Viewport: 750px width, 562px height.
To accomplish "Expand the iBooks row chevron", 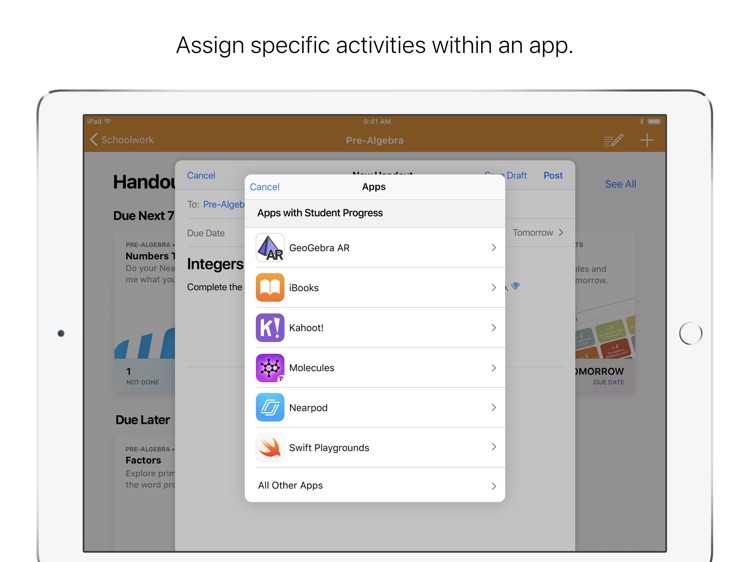I will tap(494, 287).
